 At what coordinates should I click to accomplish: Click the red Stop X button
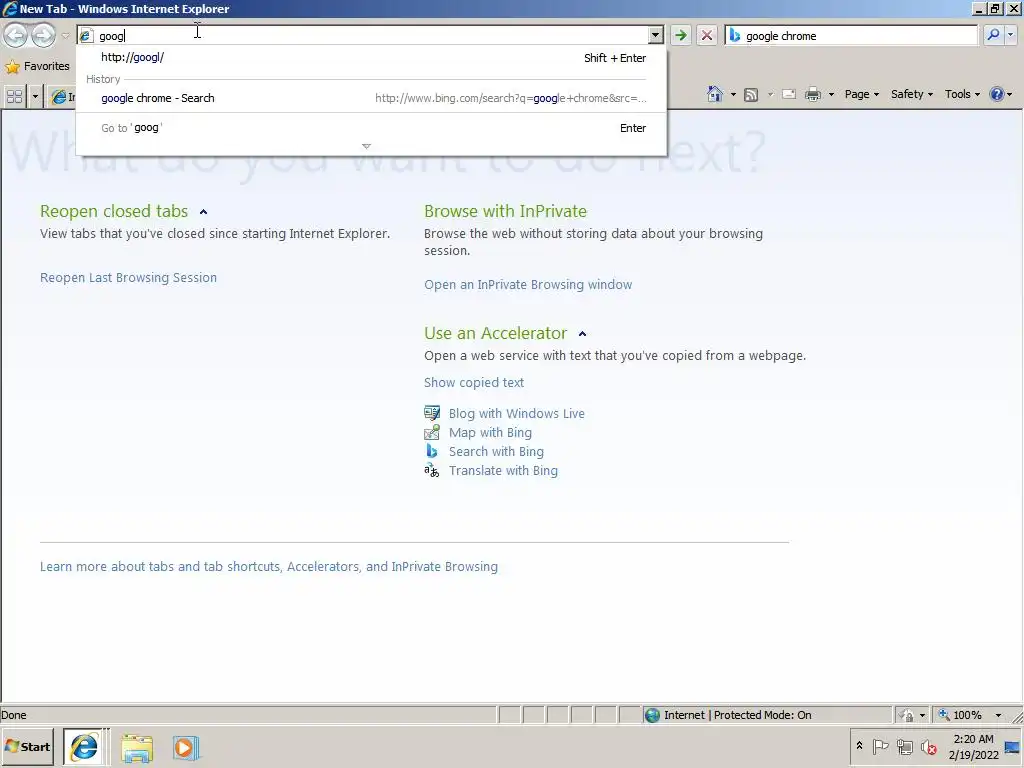click(707, 35)
